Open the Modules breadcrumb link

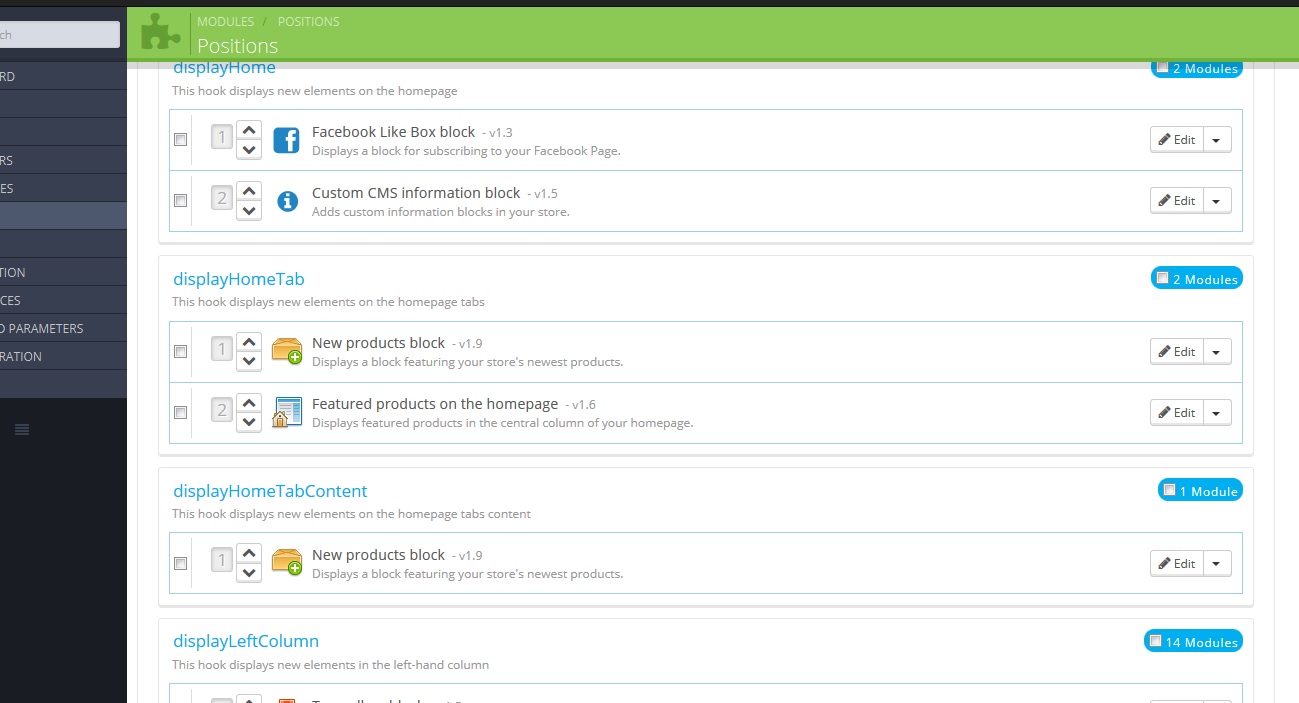coord(225,21)
